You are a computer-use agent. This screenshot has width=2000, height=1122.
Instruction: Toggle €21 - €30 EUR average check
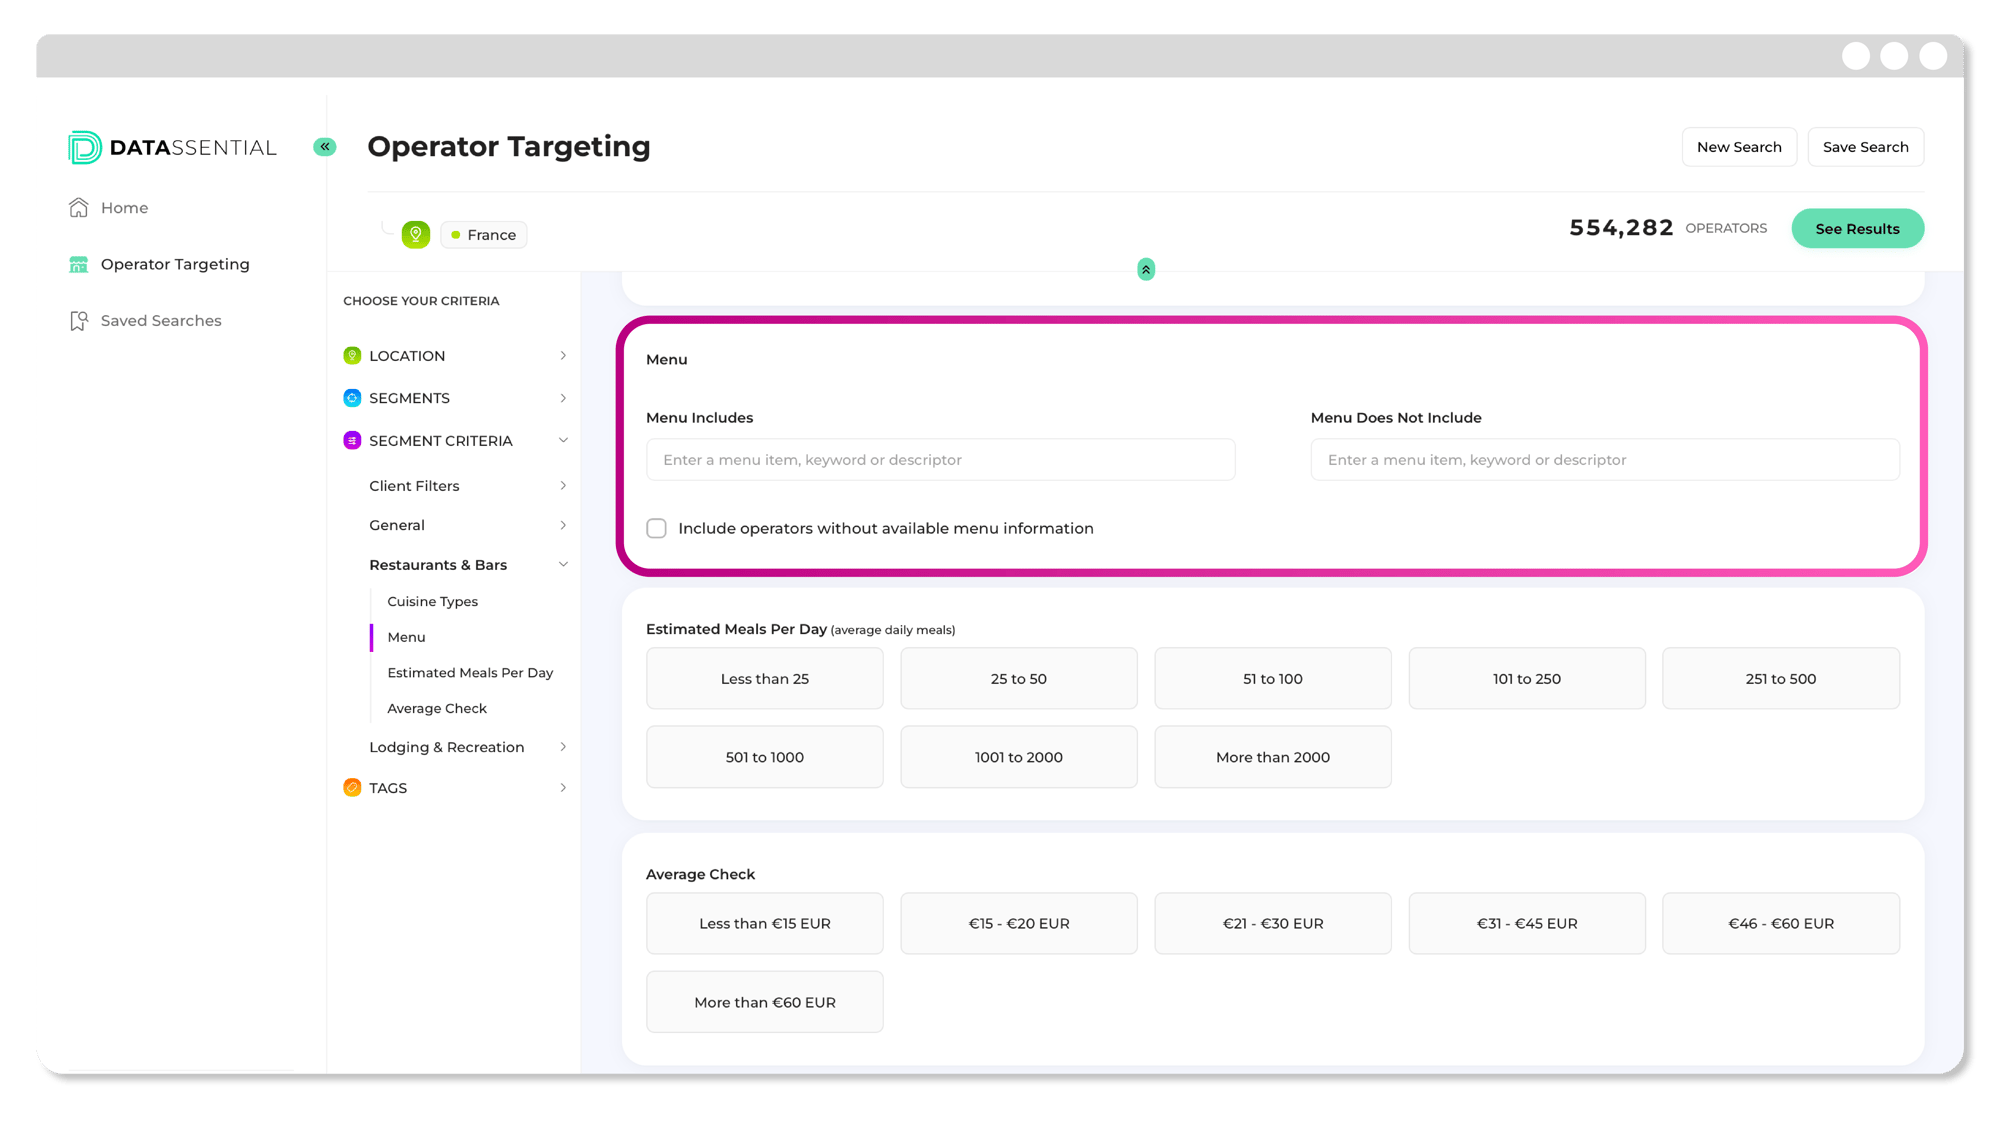click(x=1272, y=924)
